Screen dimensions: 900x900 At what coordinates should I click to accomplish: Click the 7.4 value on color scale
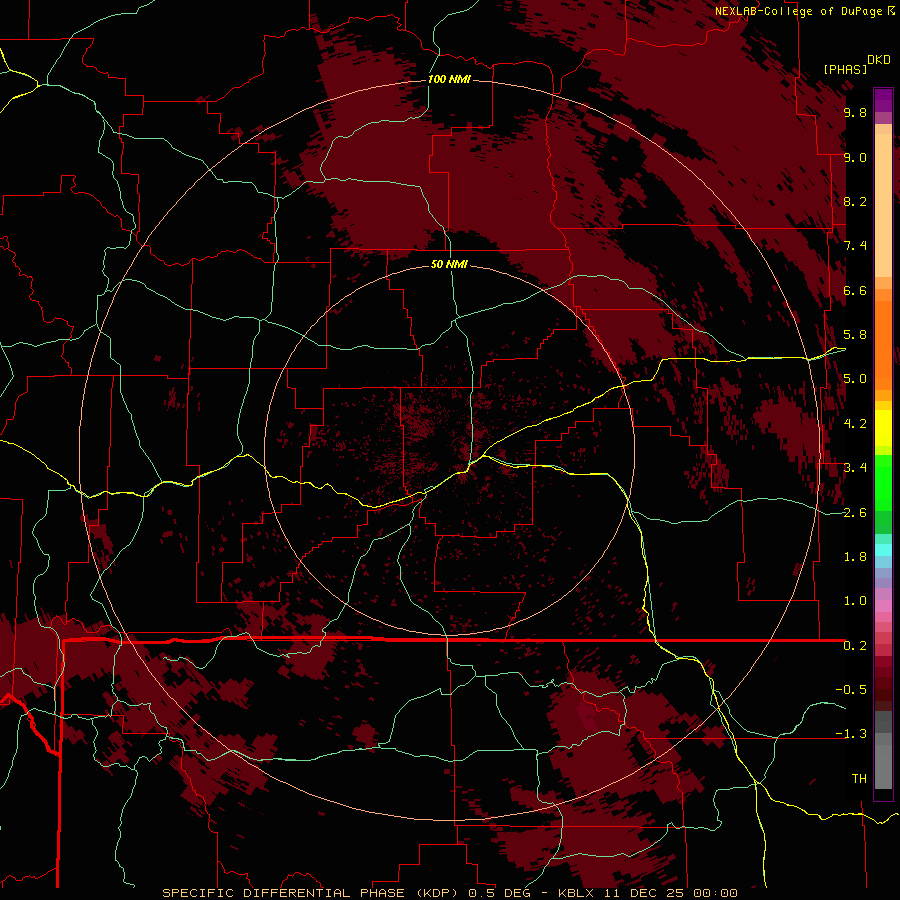(x=855, y=246)
